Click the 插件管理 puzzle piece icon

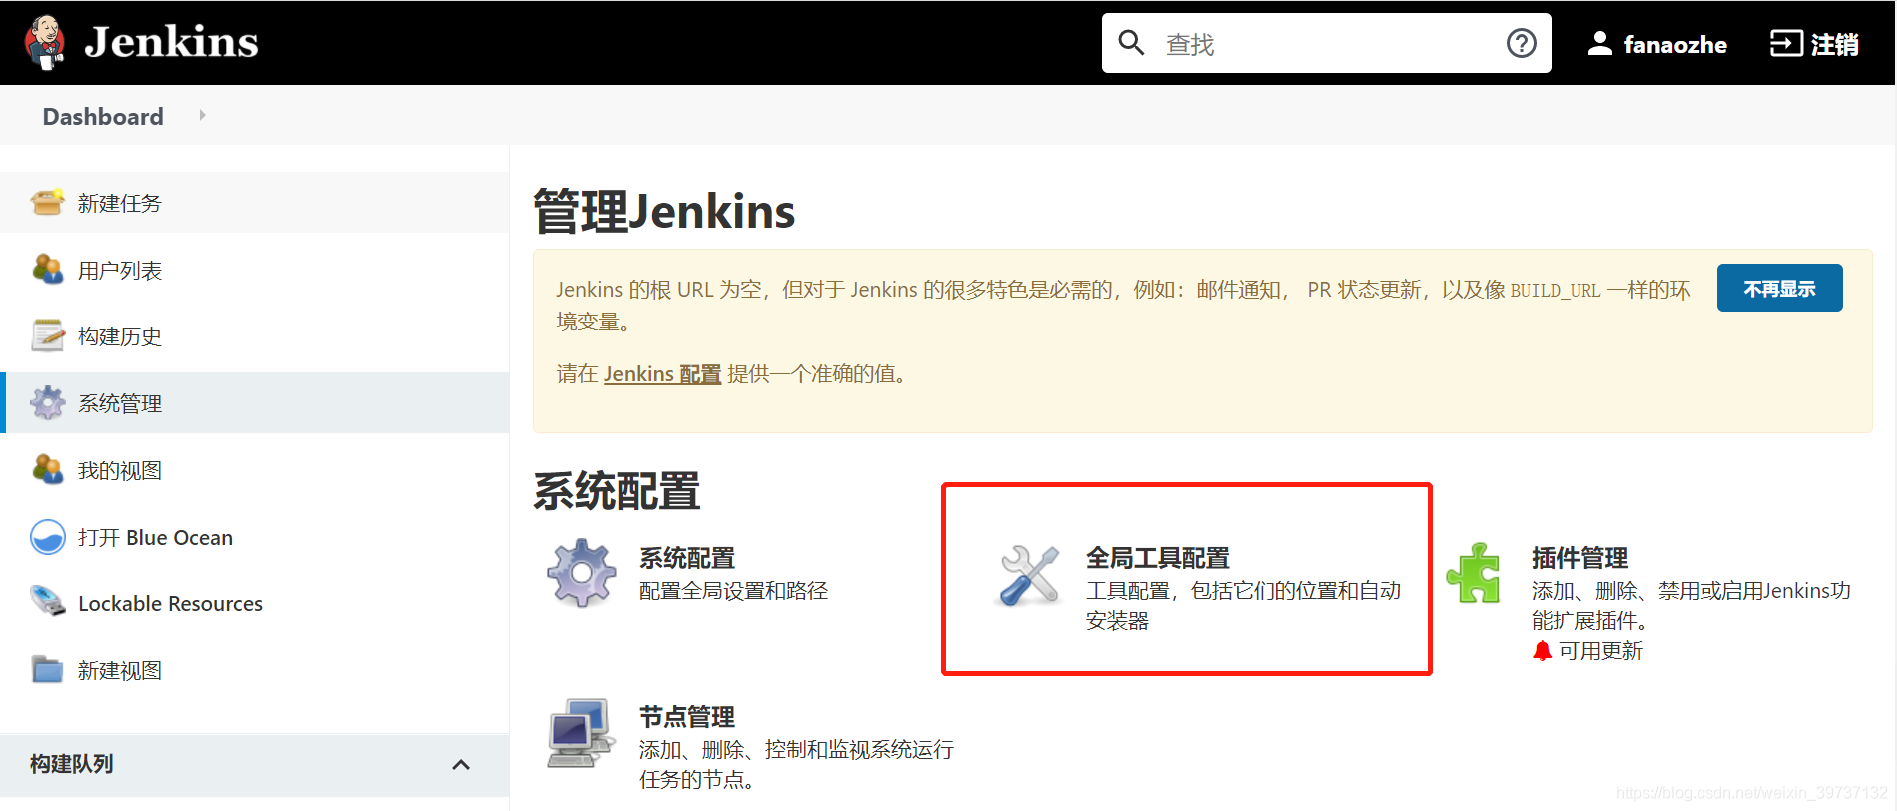coord(1474,573)
